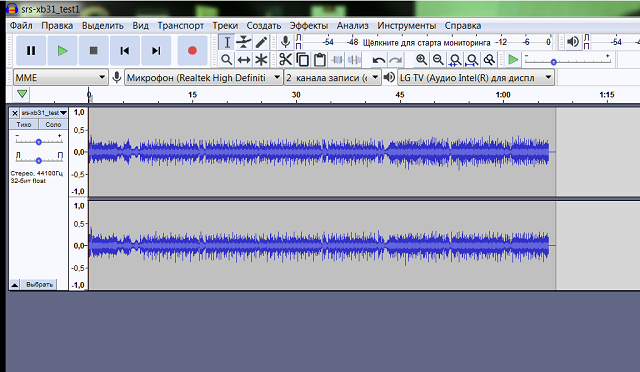
Task: Select the Envelope tool
Action: [x=244, y=42]
